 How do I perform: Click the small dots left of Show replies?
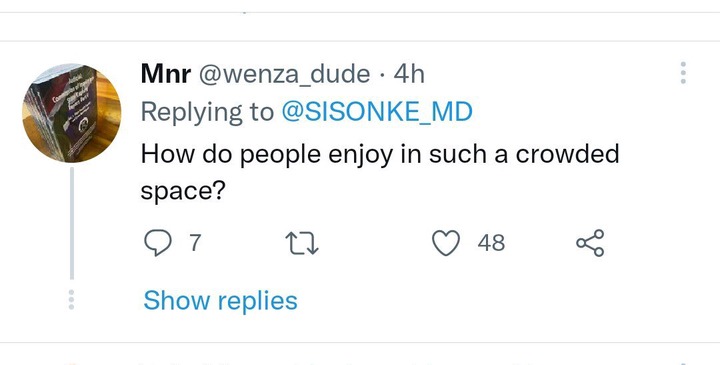71,299
